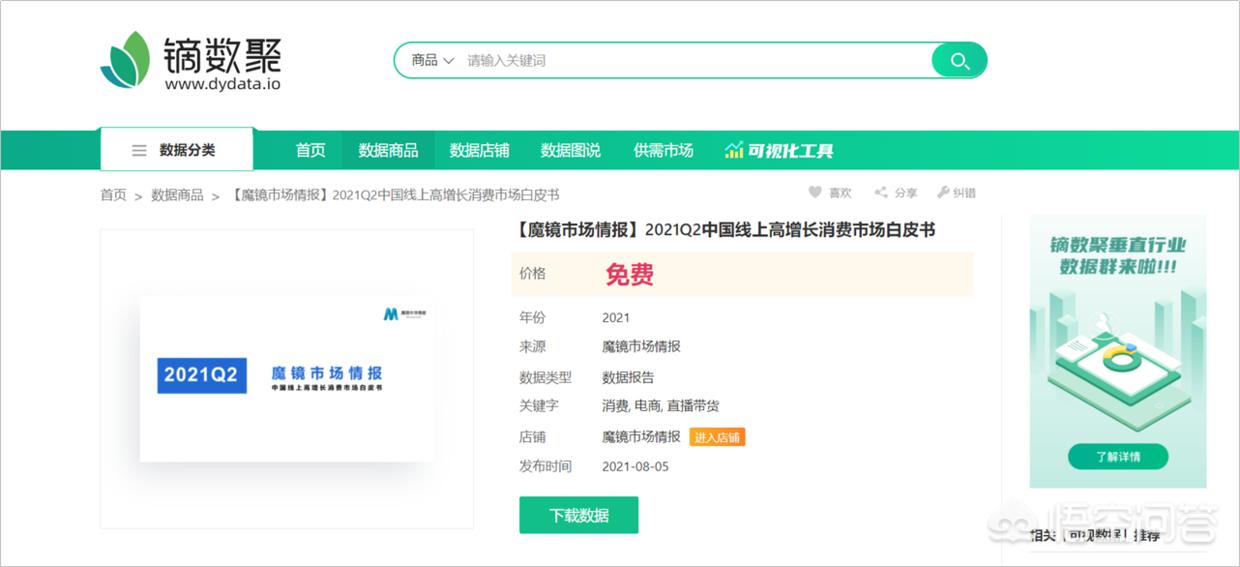
Task: Open the 数据图说 nav tab
Action: click(x=570, y=150)
